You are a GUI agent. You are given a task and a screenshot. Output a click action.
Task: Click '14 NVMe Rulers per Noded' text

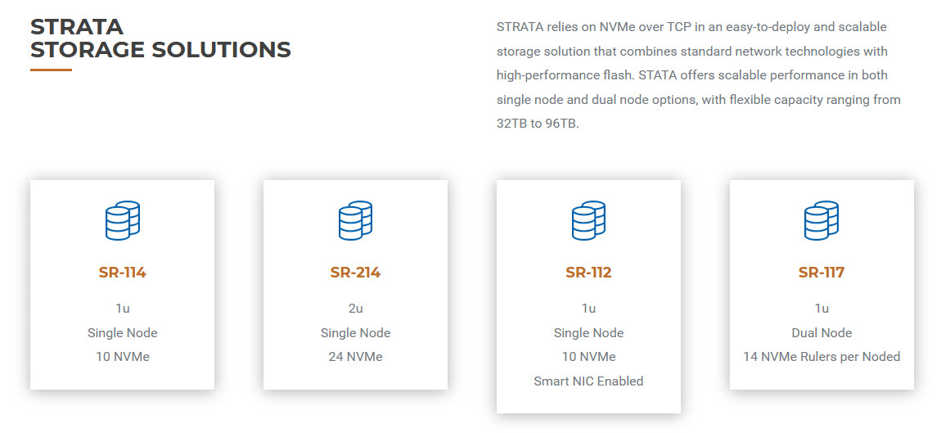coord(822,357)
